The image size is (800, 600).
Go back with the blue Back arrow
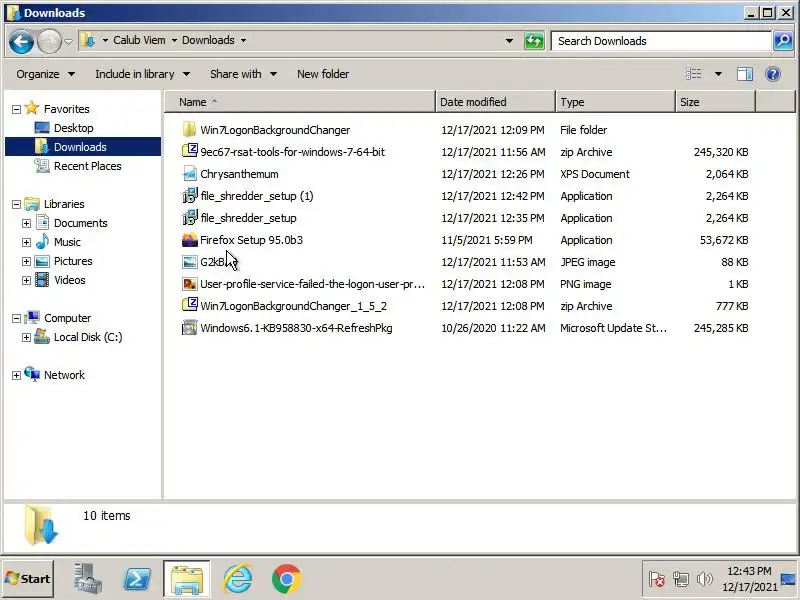21,41
